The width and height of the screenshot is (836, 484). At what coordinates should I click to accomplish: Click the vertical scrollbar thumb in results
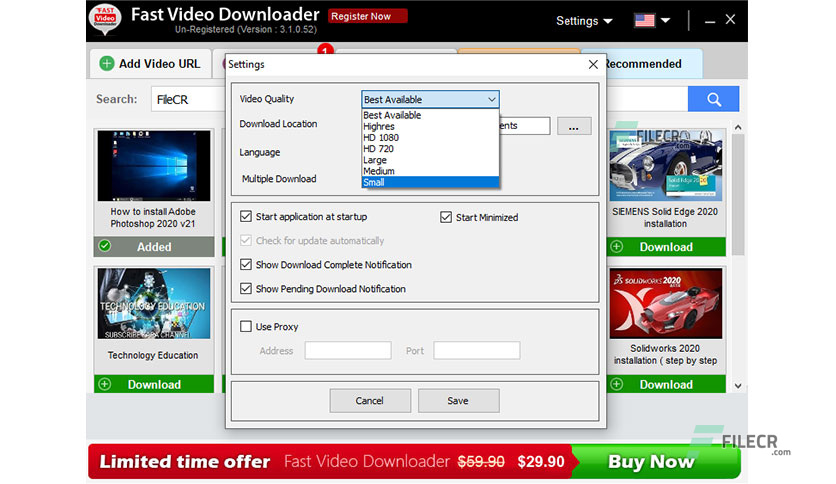(738, 195)
